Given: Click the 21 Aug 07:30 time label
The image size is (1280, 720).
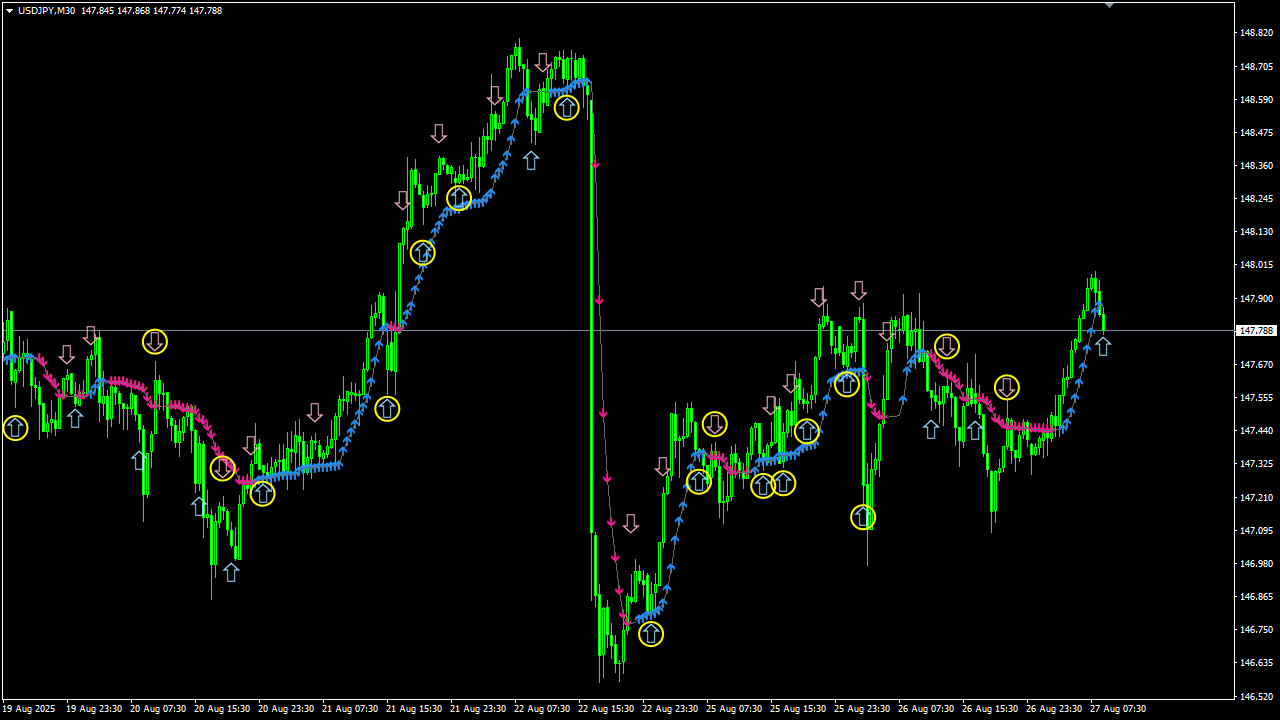Looking at the screenshot, I should 350,709.
